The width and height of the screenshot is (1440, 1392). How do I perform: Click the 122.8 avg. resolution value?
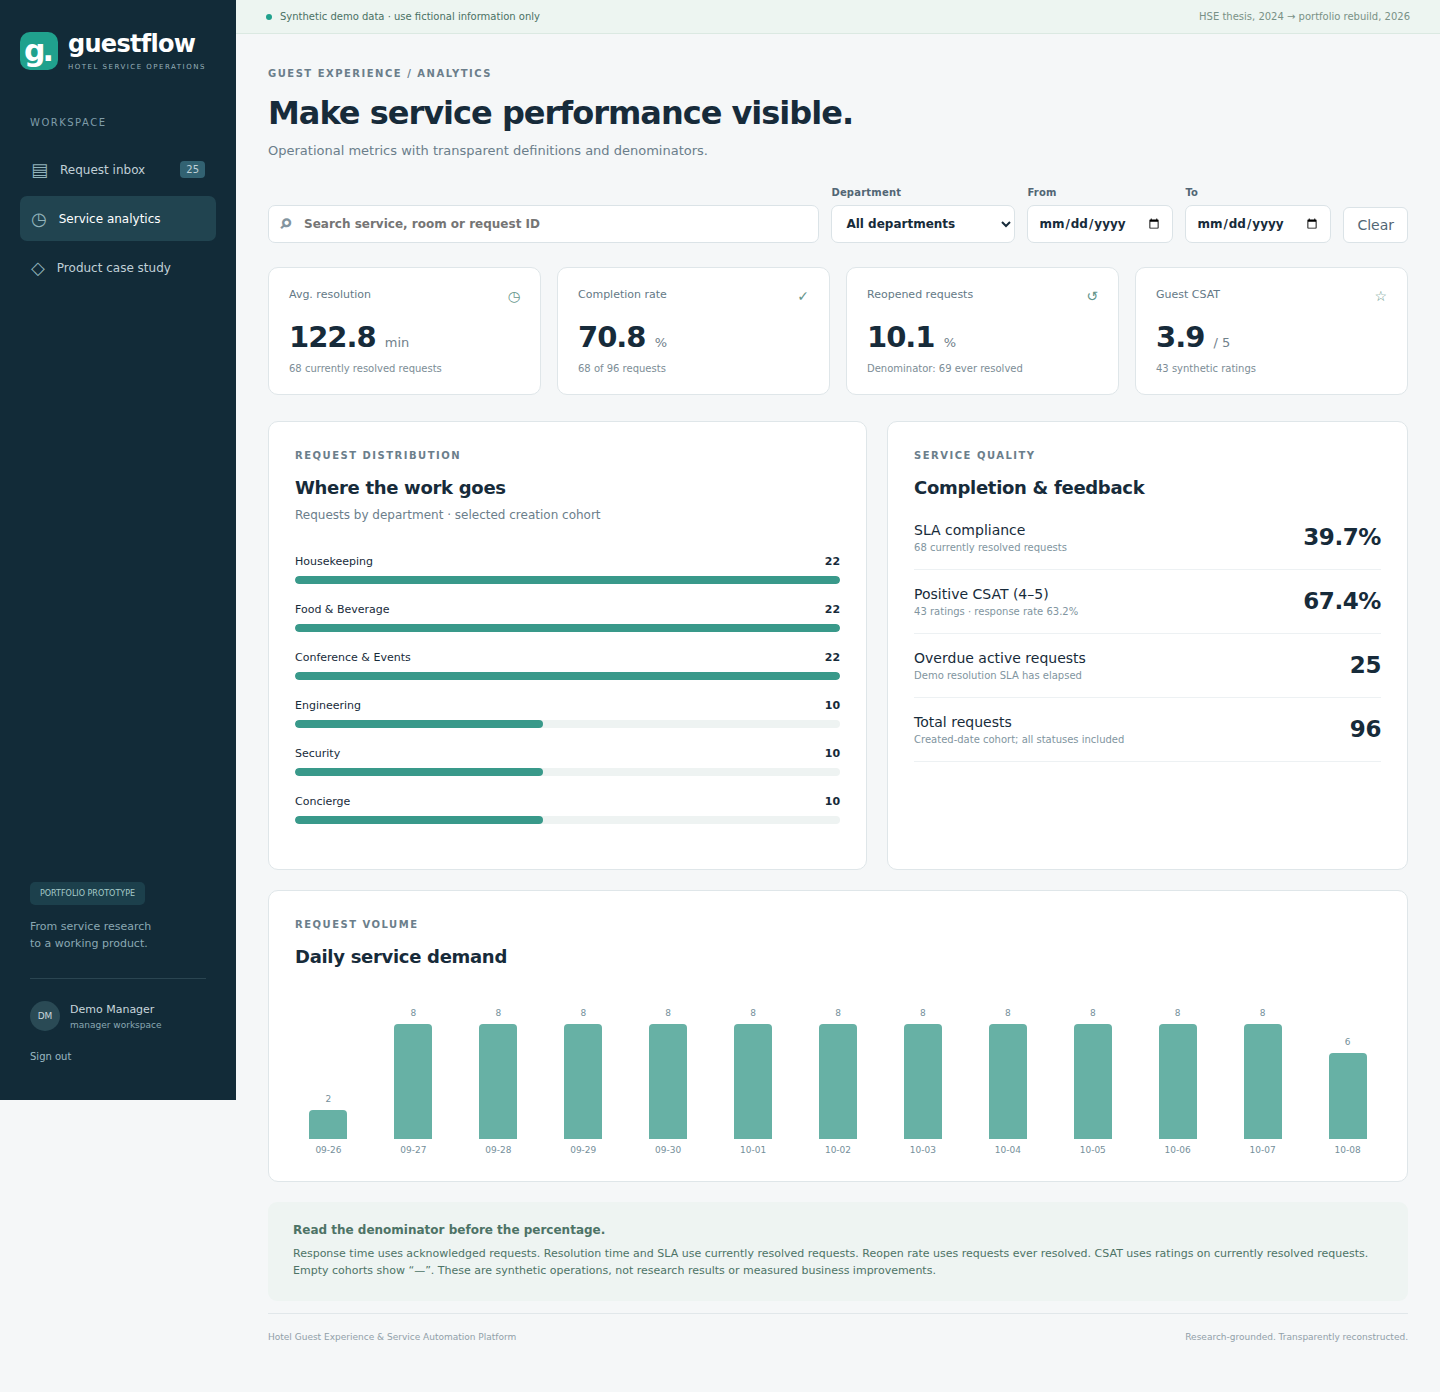[333, 337]
